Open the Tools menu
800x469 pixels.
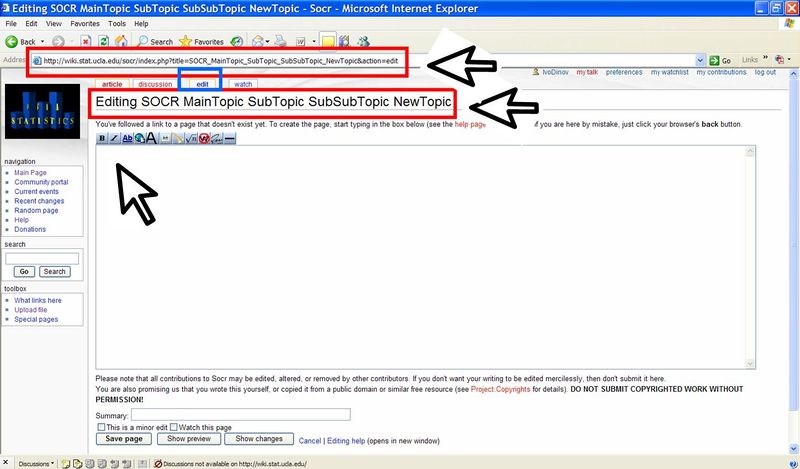tap(117, 23)
